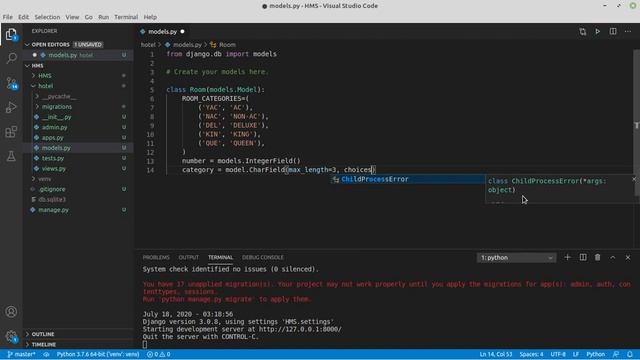Select Python interpreter in status bar
This screenshot has width=640, height=360.
(x=98, y=354)
